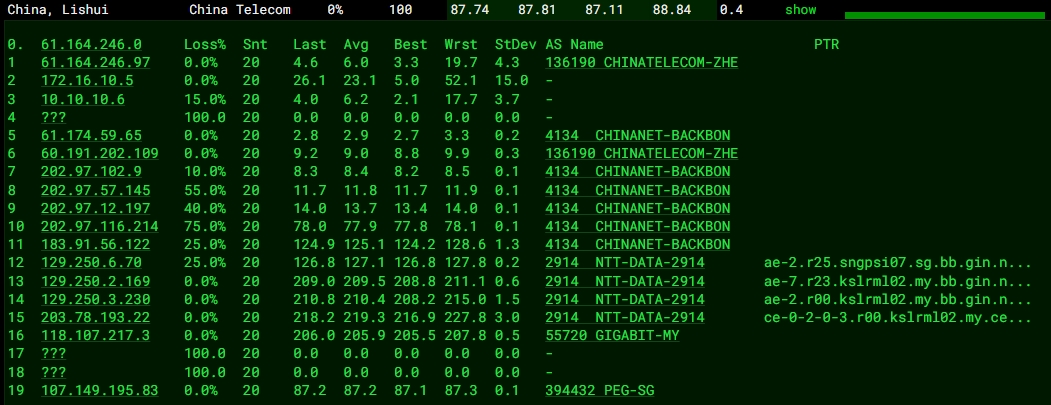Screen dimensions: 1051x405
Task: Open AS link 394432 PEG-SG
Action: pyautogui.click(x=600, y=390)
